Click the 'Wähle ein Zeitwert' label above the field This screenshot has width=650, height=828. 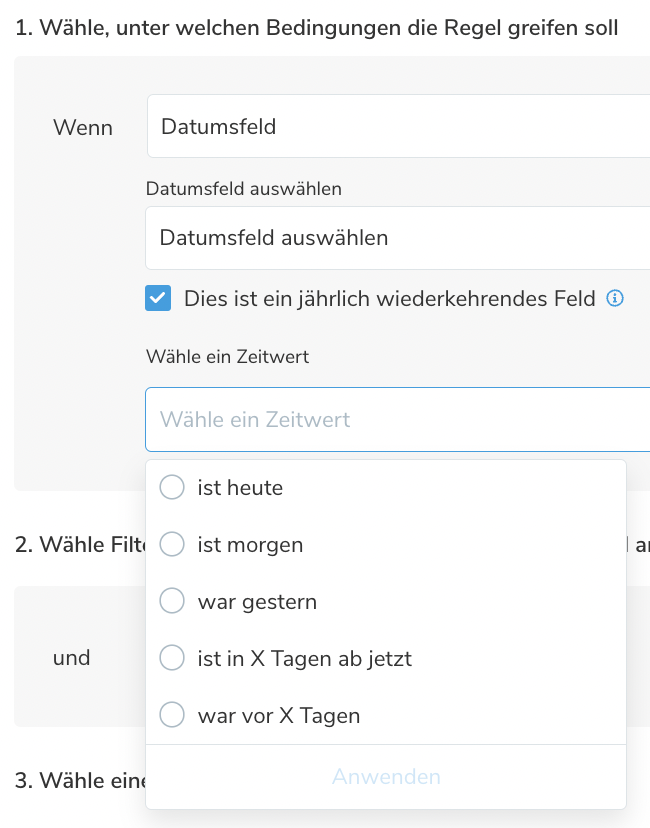[227, 357]
